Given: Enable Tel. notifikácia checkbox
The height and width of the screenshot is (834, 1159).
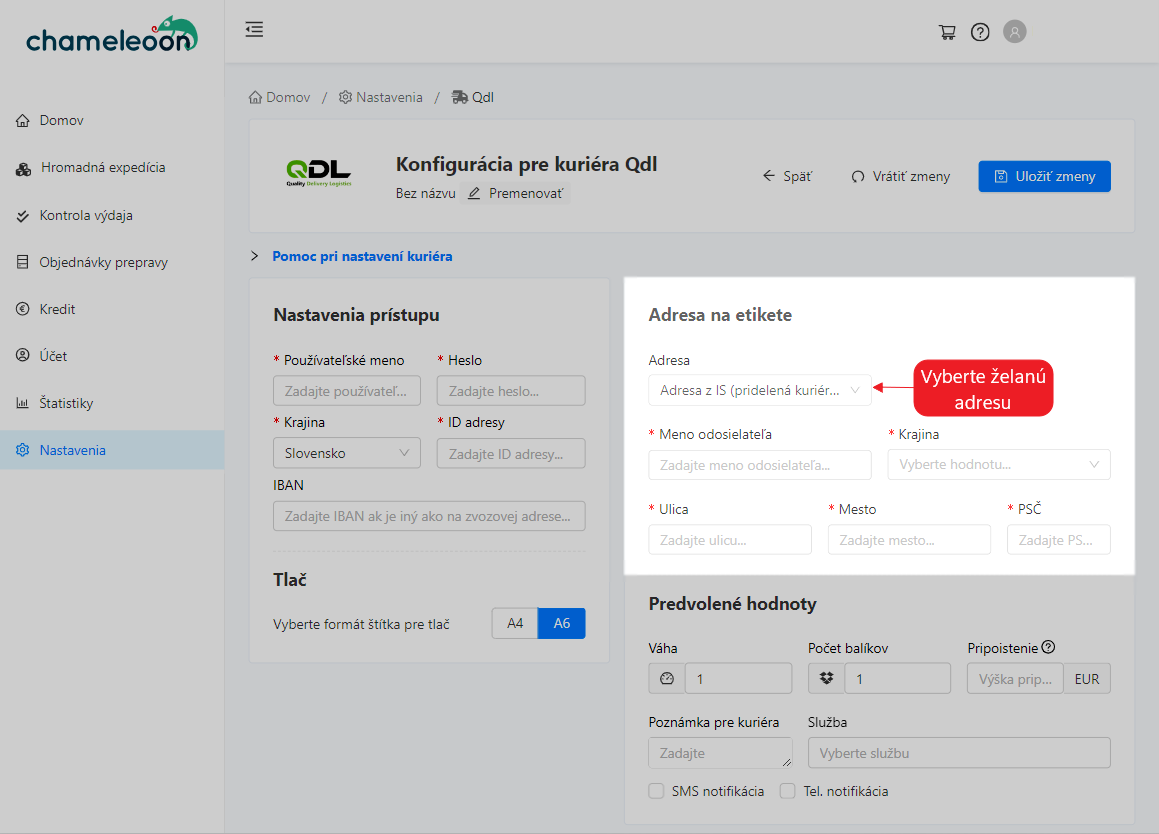Looking at the screenshot, I should pos(788,791).
